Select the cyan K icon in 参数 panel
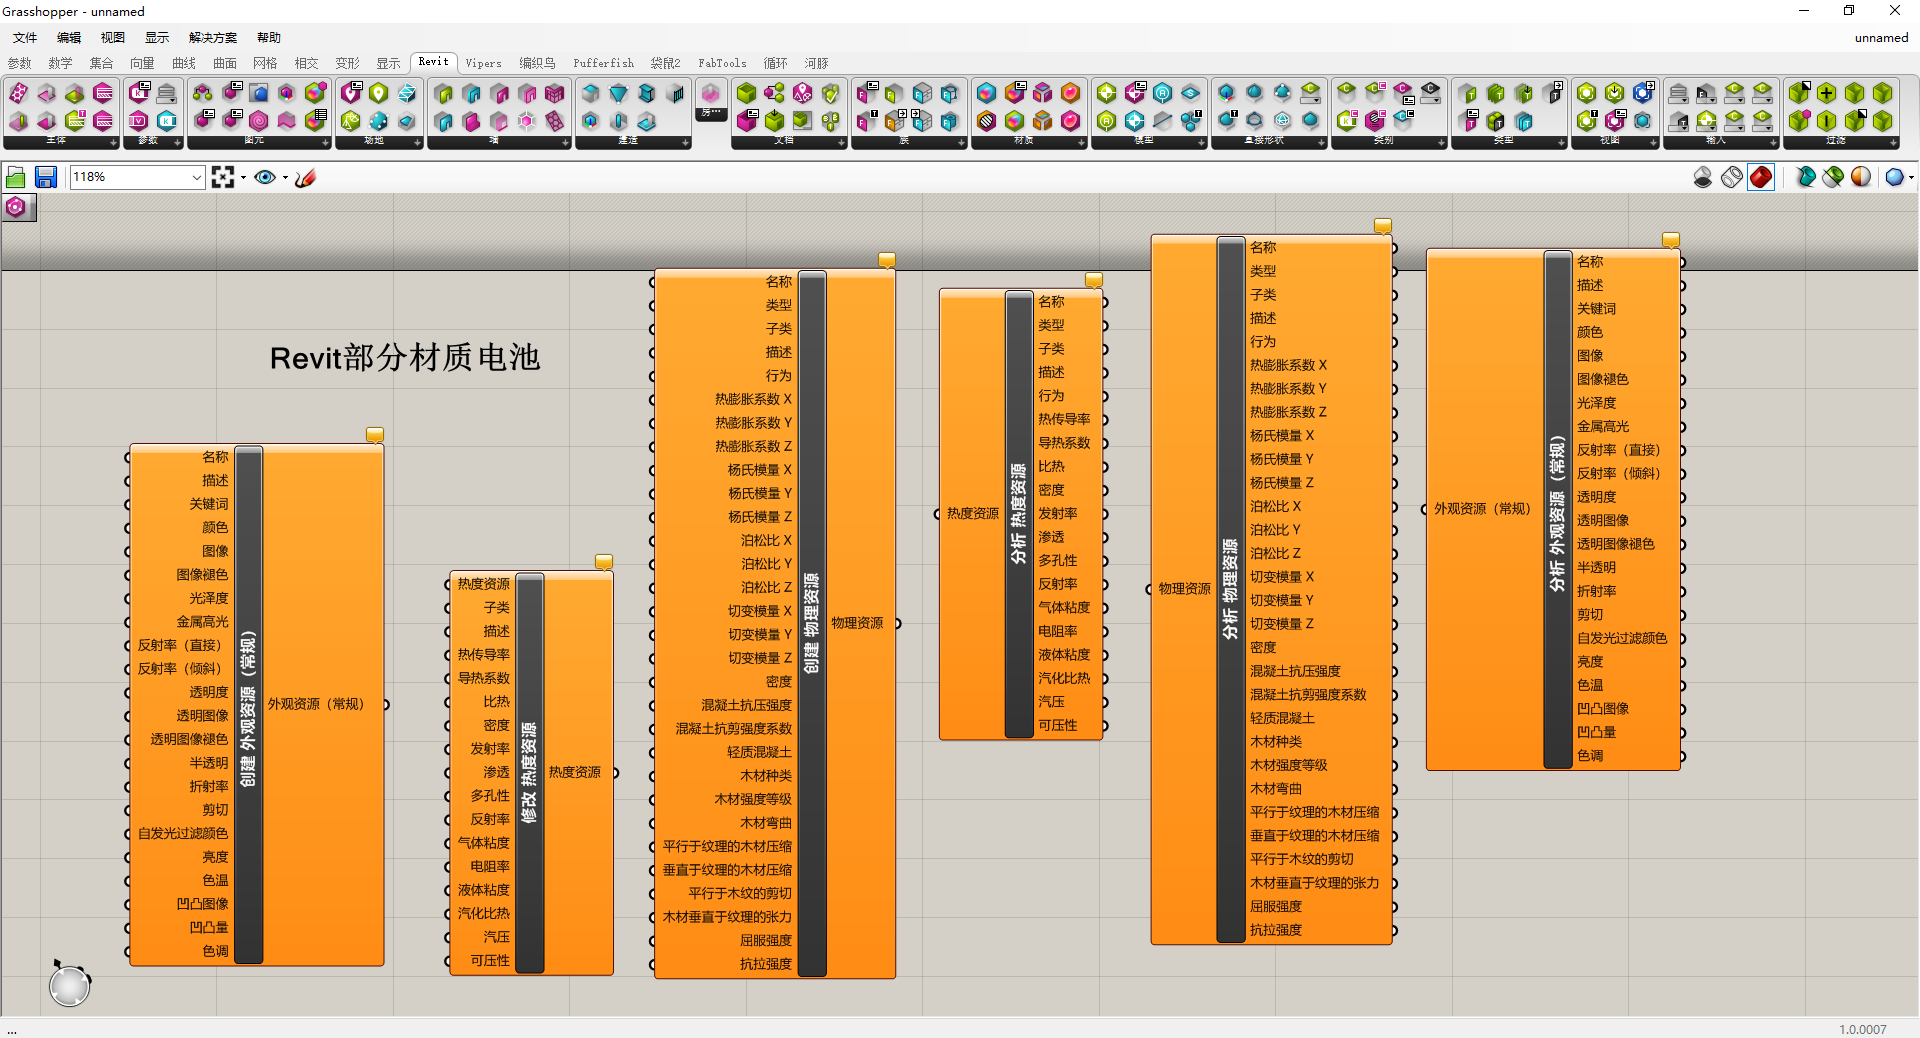1920x1038 pixels. coord(167,121)
